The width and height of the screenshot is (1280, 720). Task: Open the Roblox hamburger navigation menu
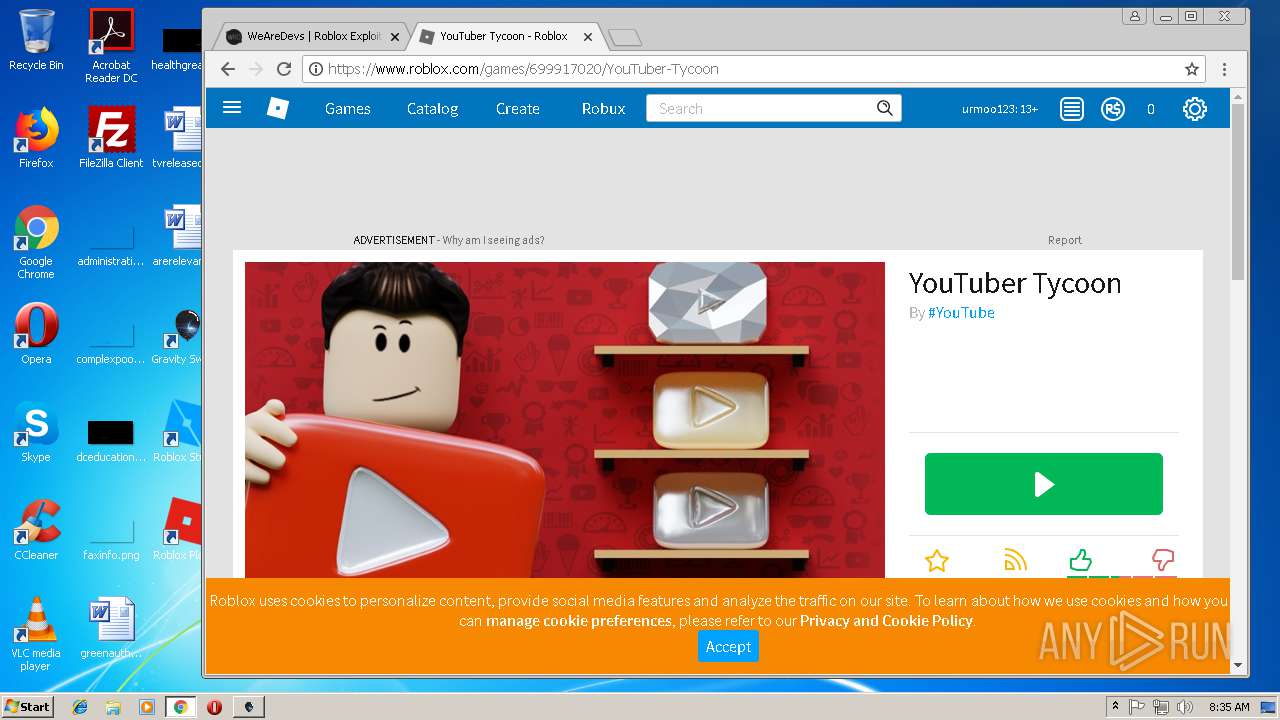232,108
